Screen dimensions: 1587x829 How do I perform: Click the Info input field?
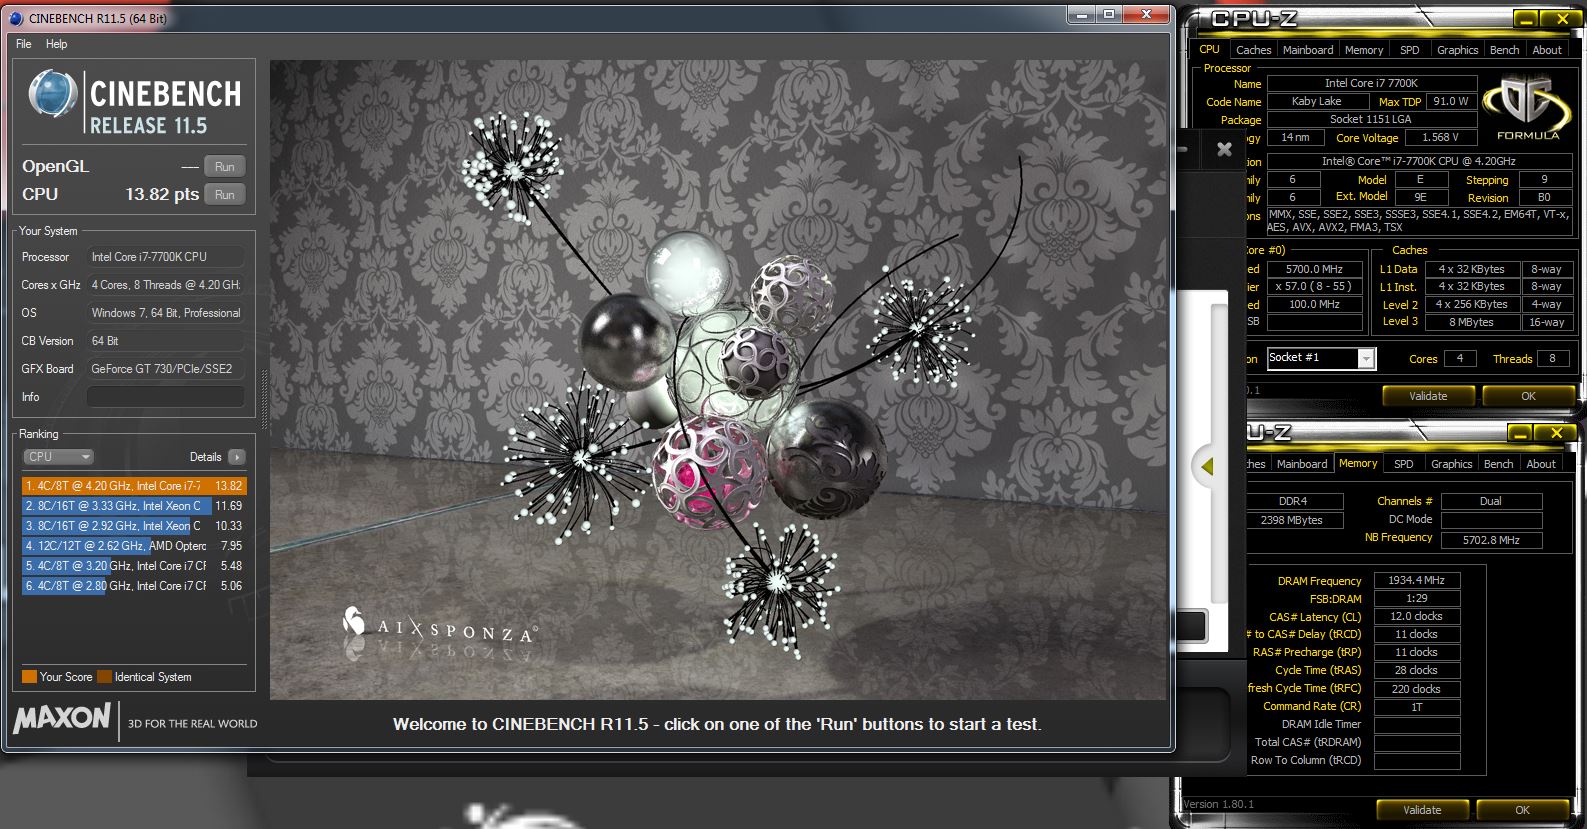point(166,397)
